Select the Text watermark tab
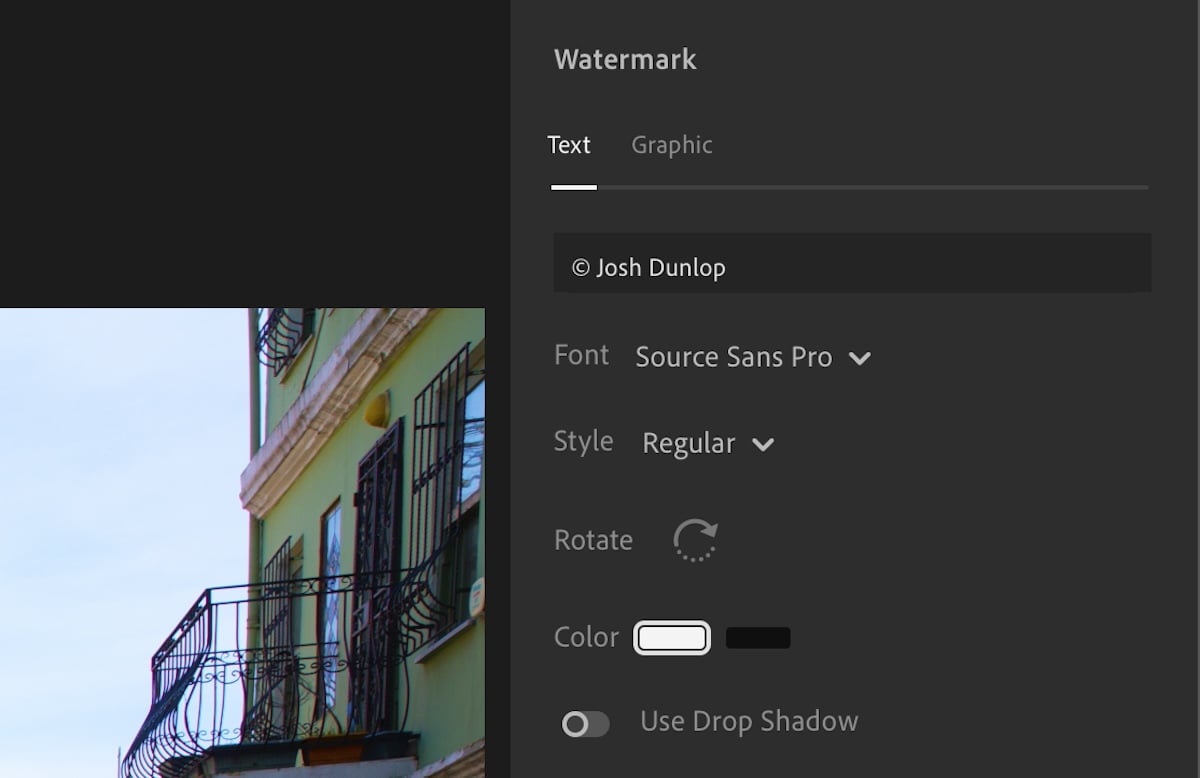Image resolution: width=1200 pixels, height=778 pixels. 569,145
